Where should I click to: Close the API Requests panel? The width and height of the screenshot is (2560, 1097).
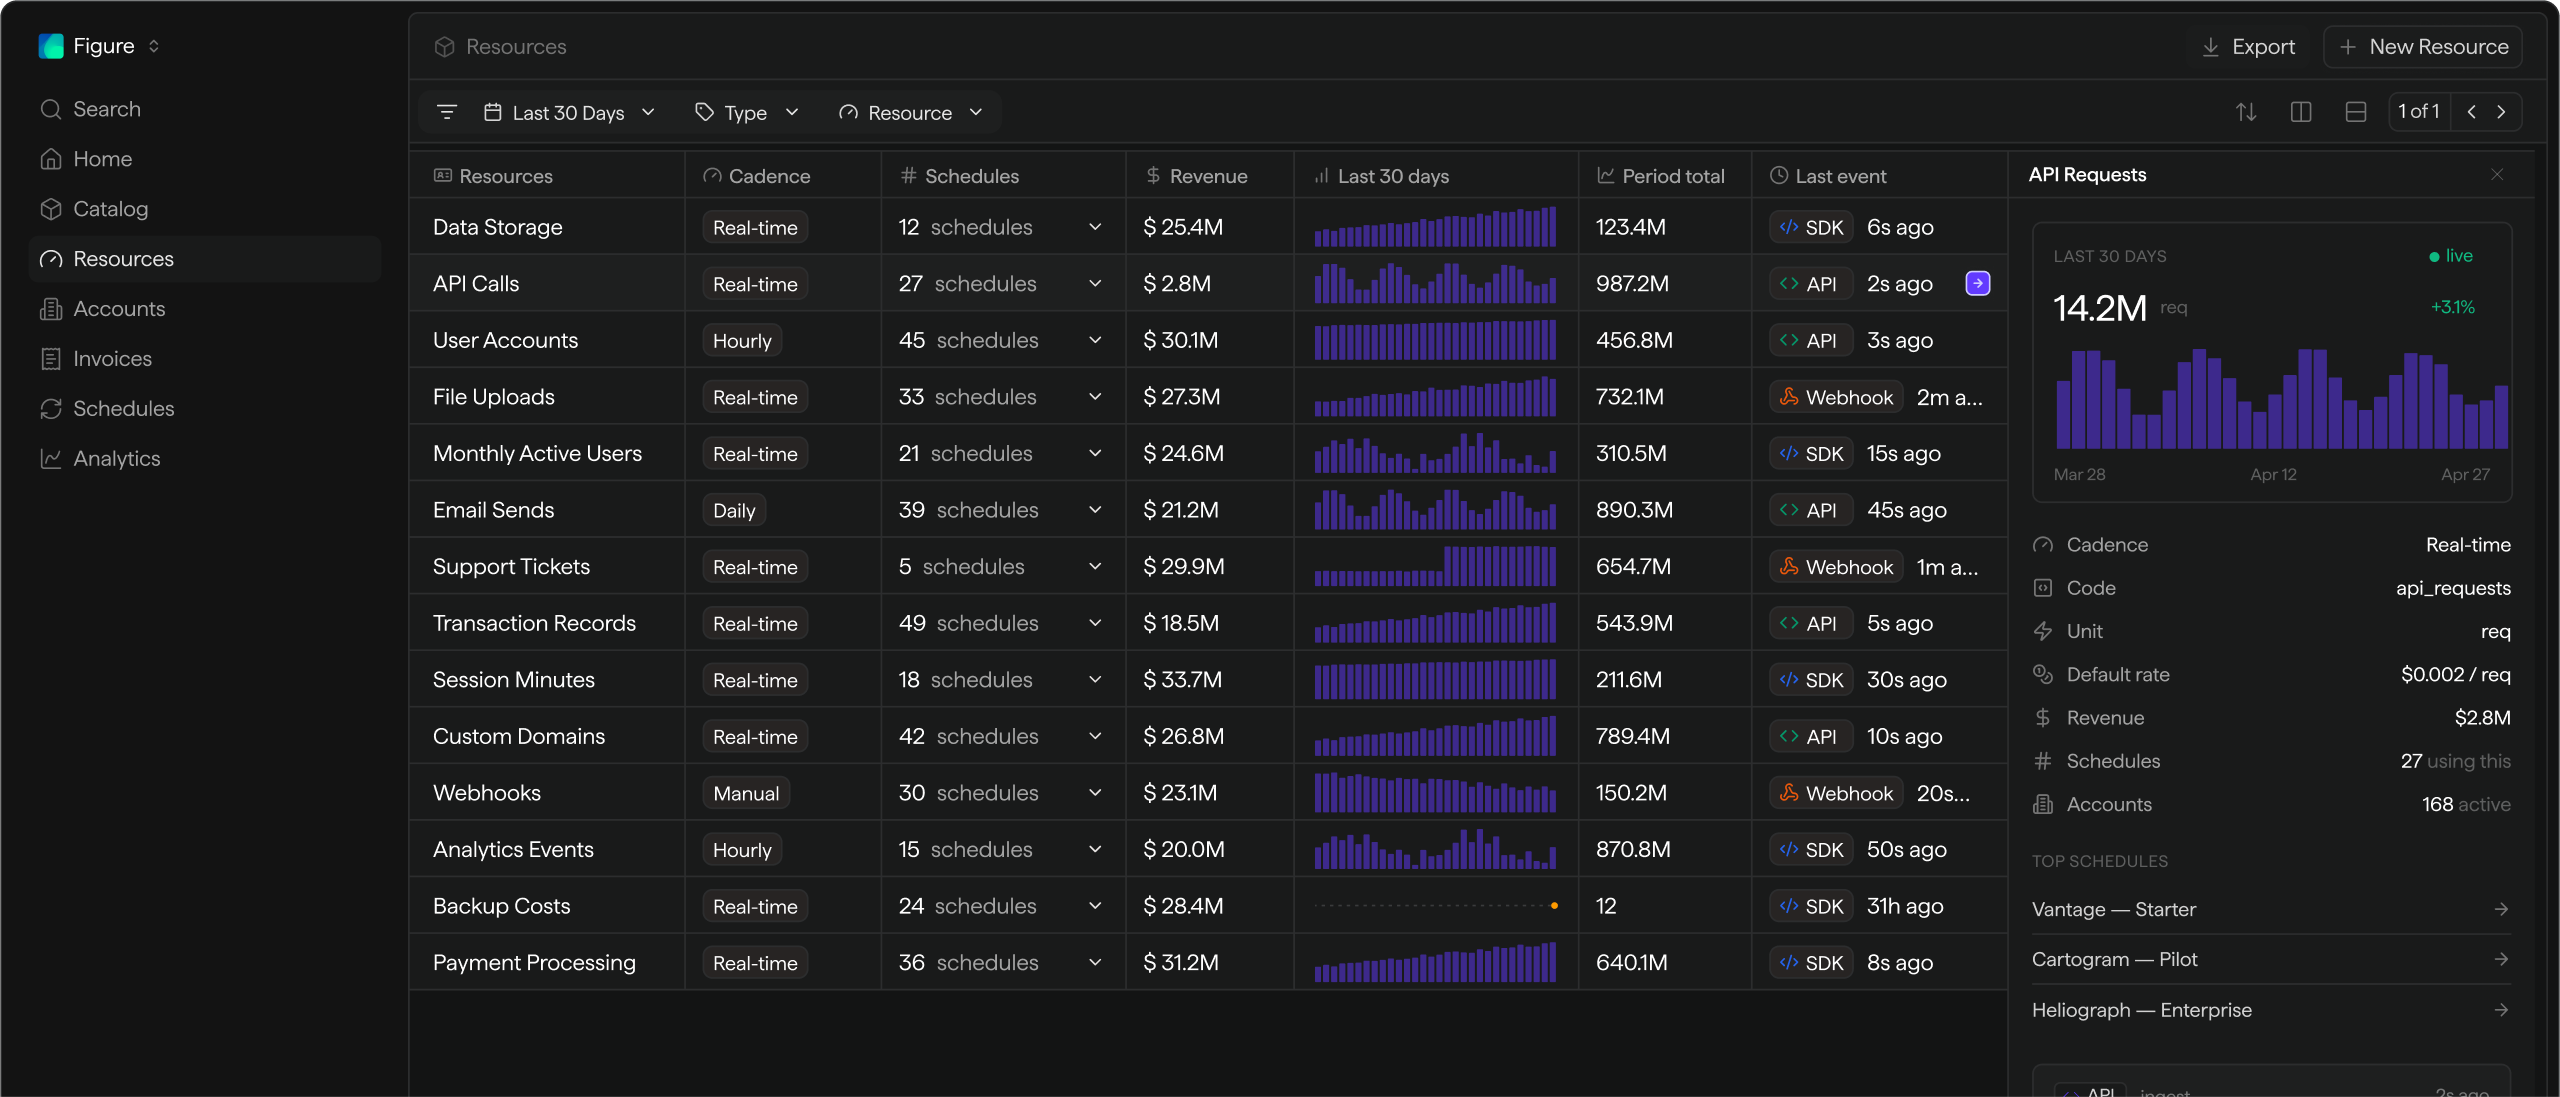(2497, 174)
